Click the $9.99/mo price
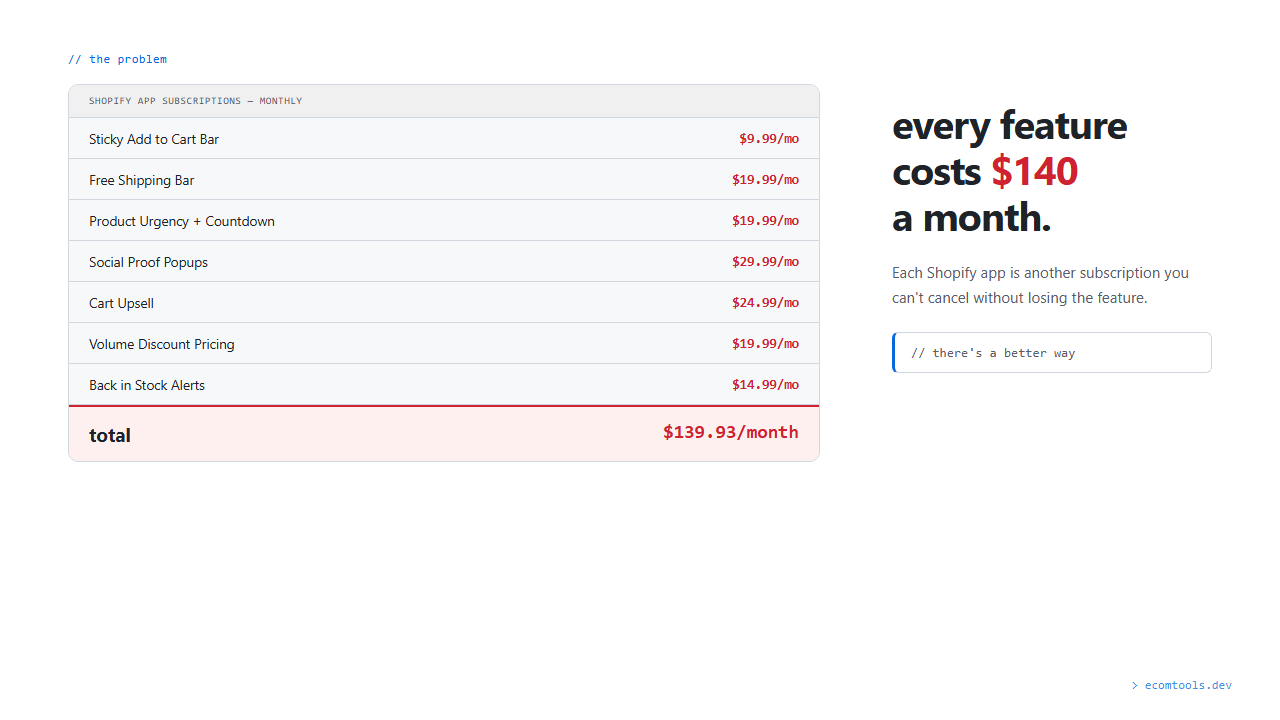Screen dimensions: 1280x720 point(768,139)
